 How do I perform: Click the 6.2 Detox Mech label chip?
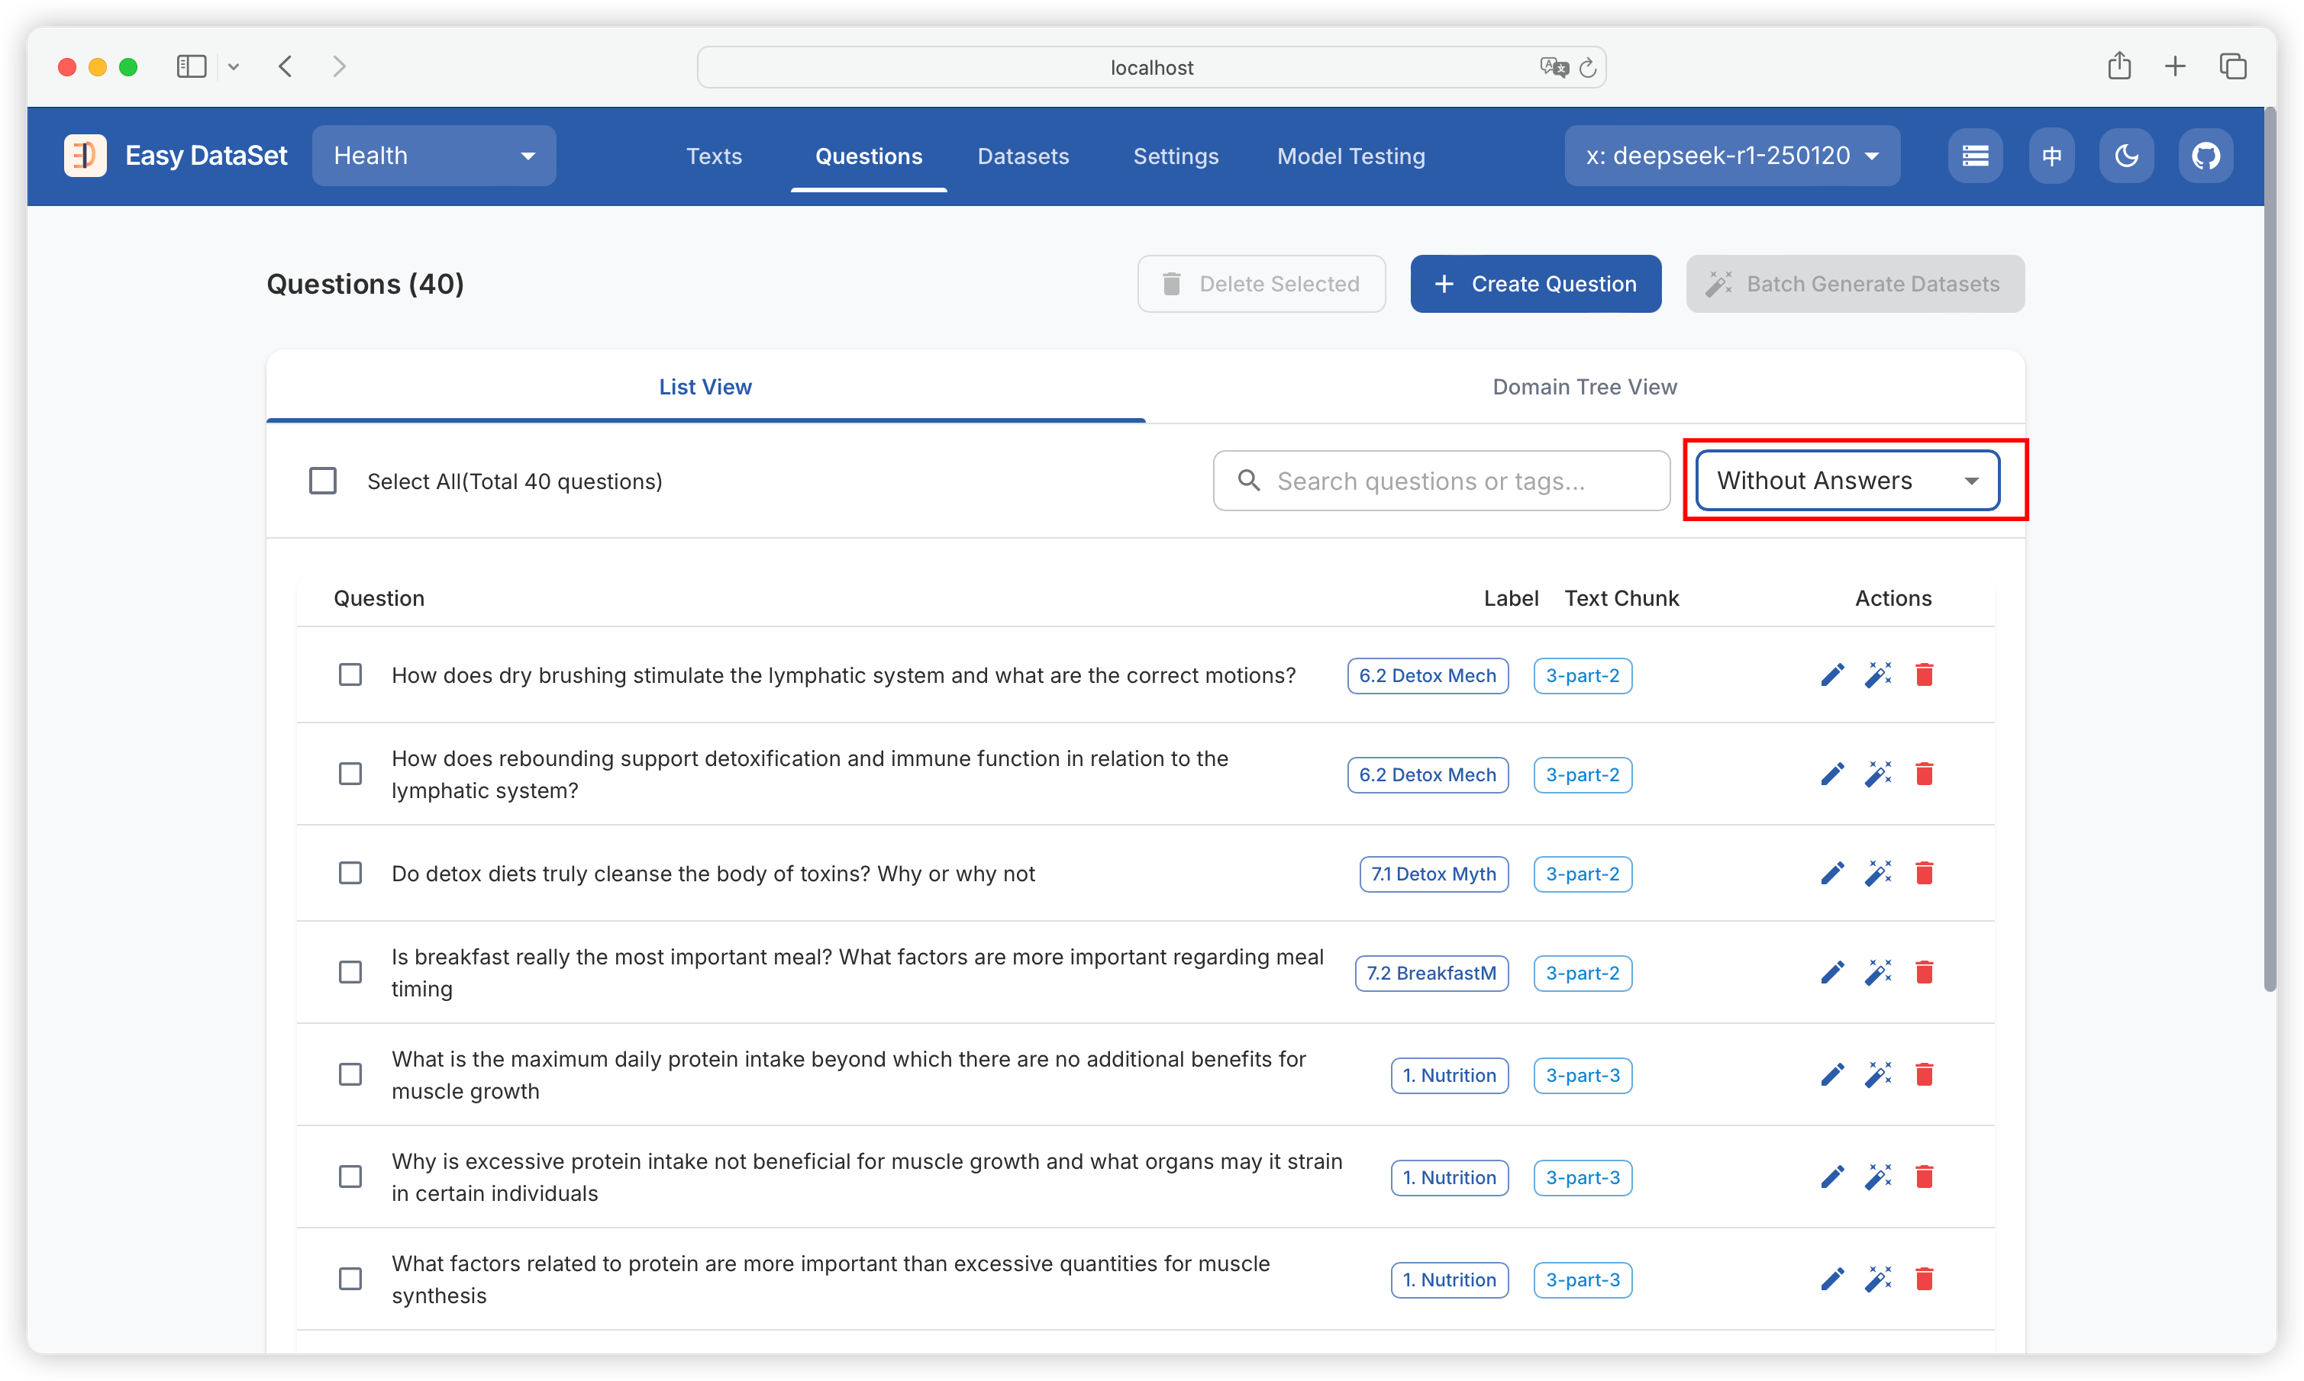point(1427,675)
